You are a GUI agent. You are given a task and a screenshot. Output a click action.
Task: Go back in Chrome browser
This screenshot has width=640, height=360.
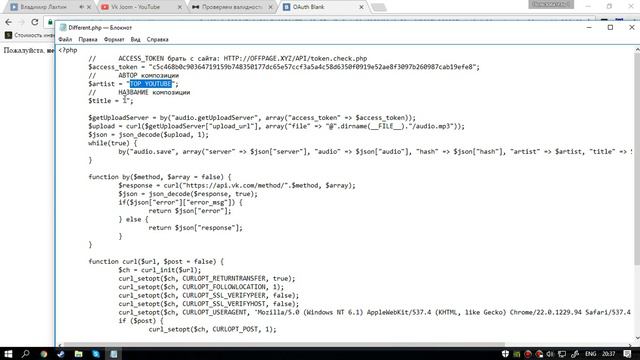tap(9, 22)
